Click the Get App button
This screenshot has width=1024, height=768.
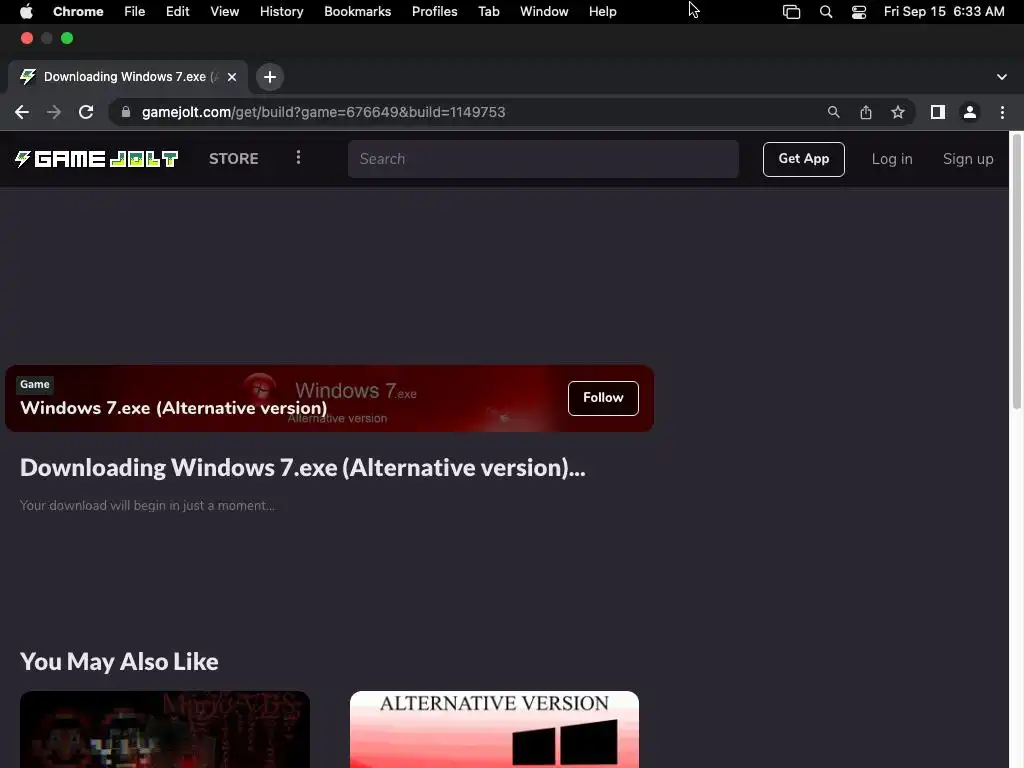[x=803, y=159]
